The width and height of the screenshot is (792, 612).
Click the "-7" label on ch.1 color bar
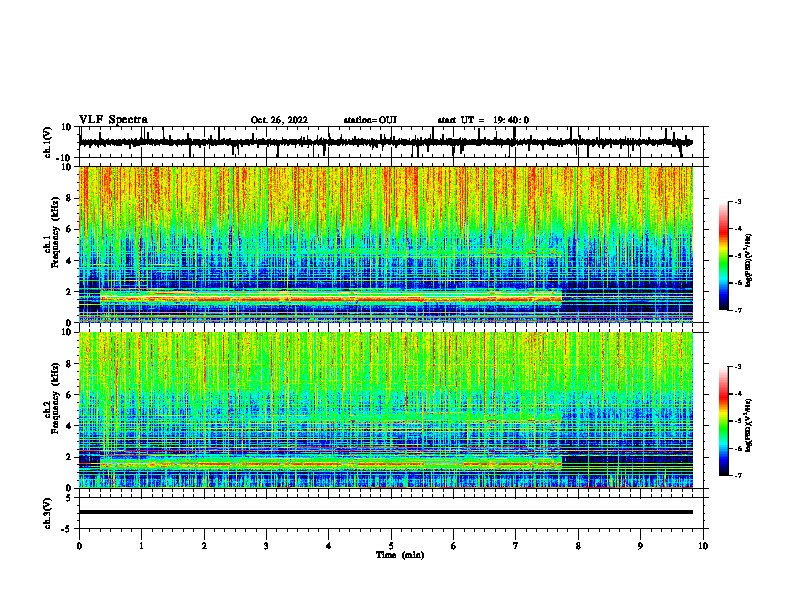[x=738, y=310]
